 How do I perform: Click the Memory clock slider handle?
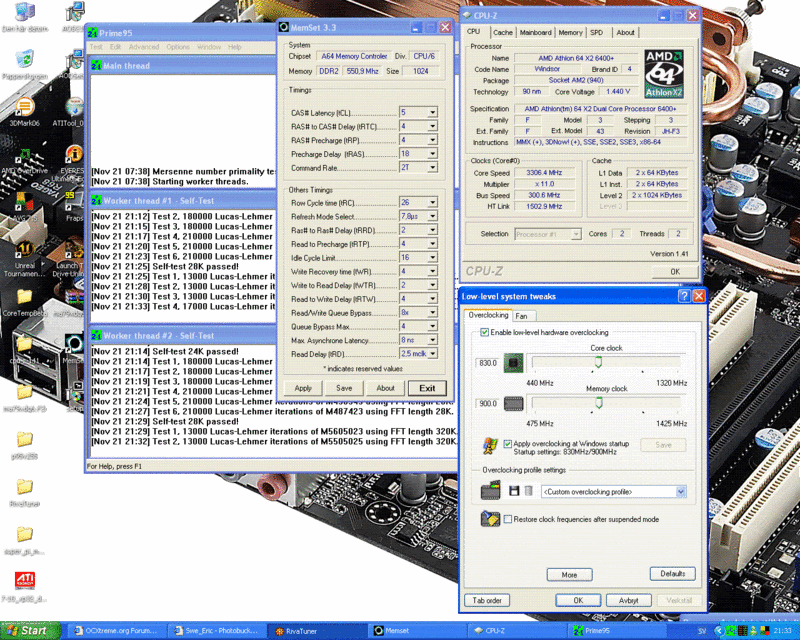click(x=599, y=403)
